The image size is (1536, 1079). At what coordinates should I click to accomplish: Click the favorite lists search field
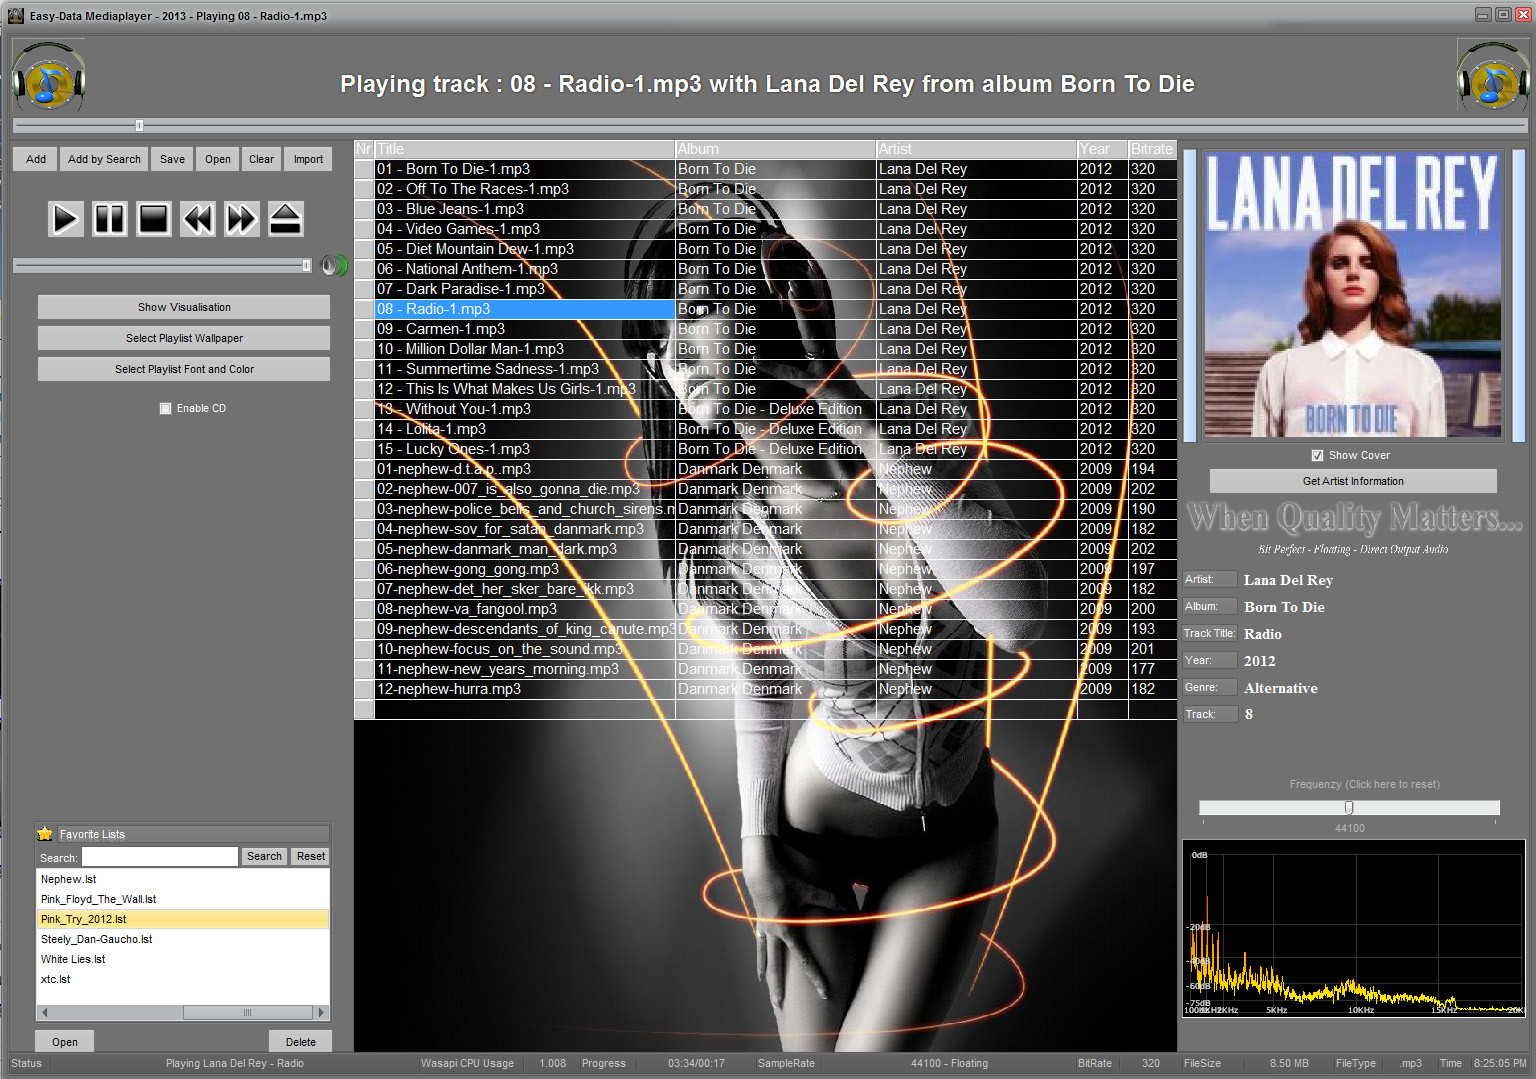point(160,857)
